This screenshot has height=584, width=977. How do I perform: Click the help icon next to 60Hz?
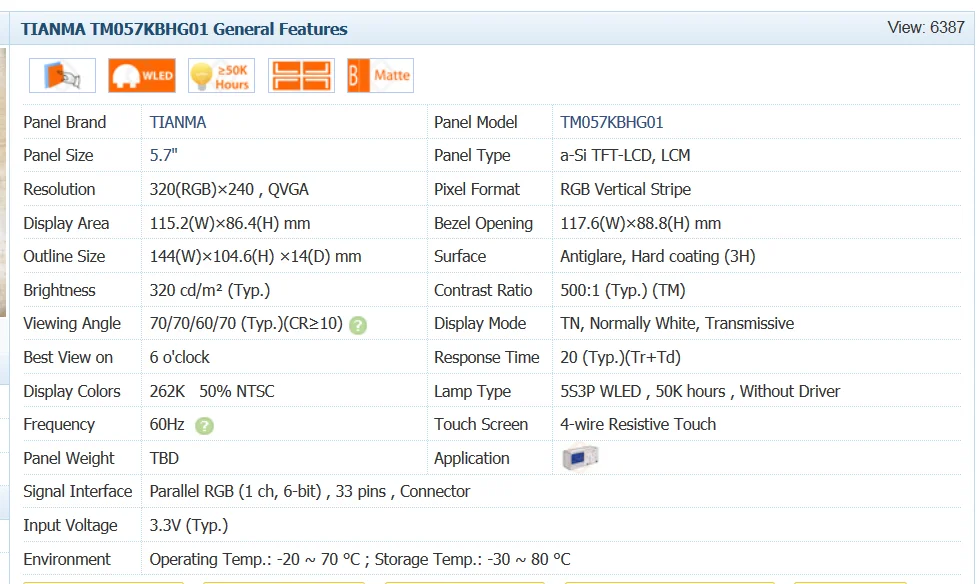coord(204,426)
